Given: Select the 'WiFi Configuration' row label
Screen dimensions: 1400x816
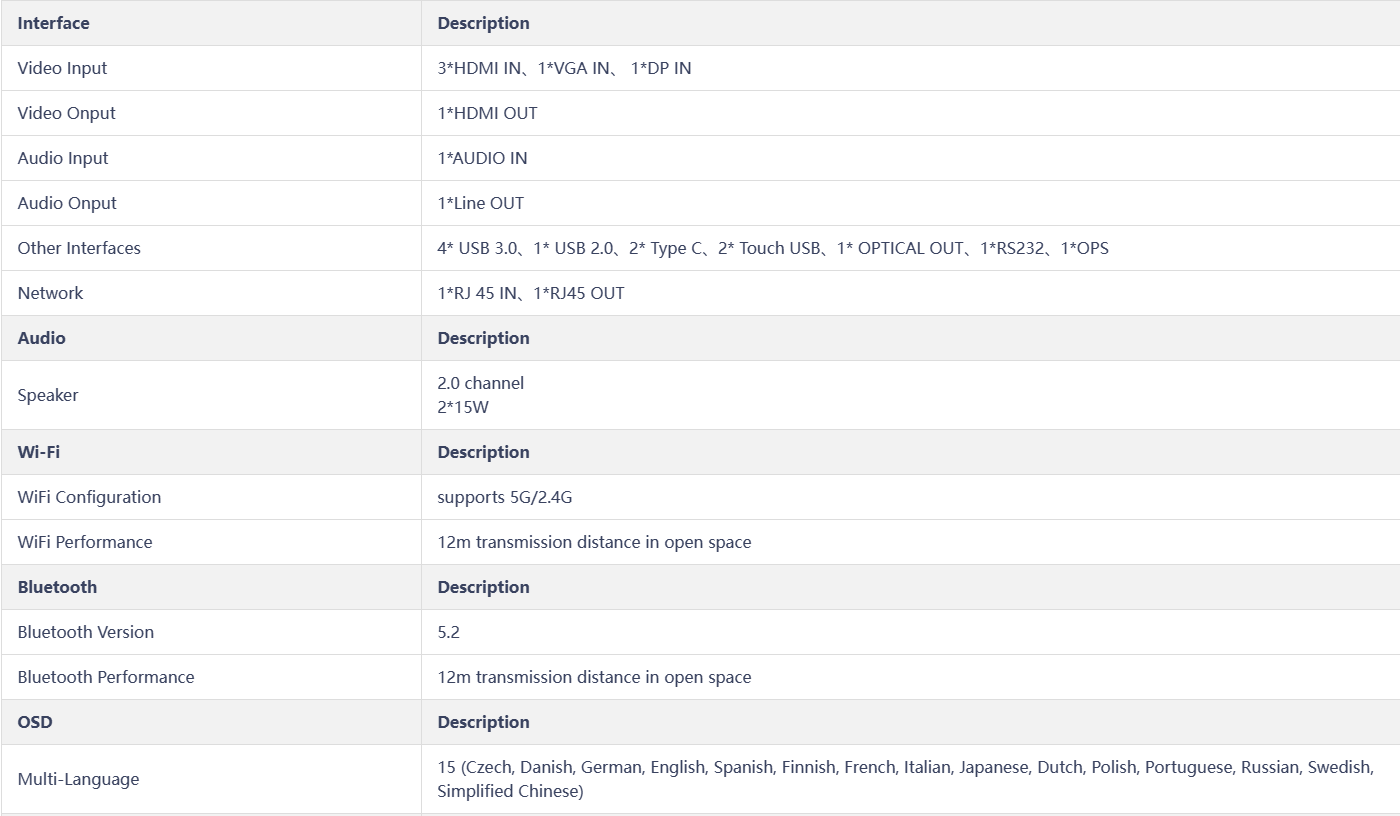Looking at the screenshot, I should 89,497.
